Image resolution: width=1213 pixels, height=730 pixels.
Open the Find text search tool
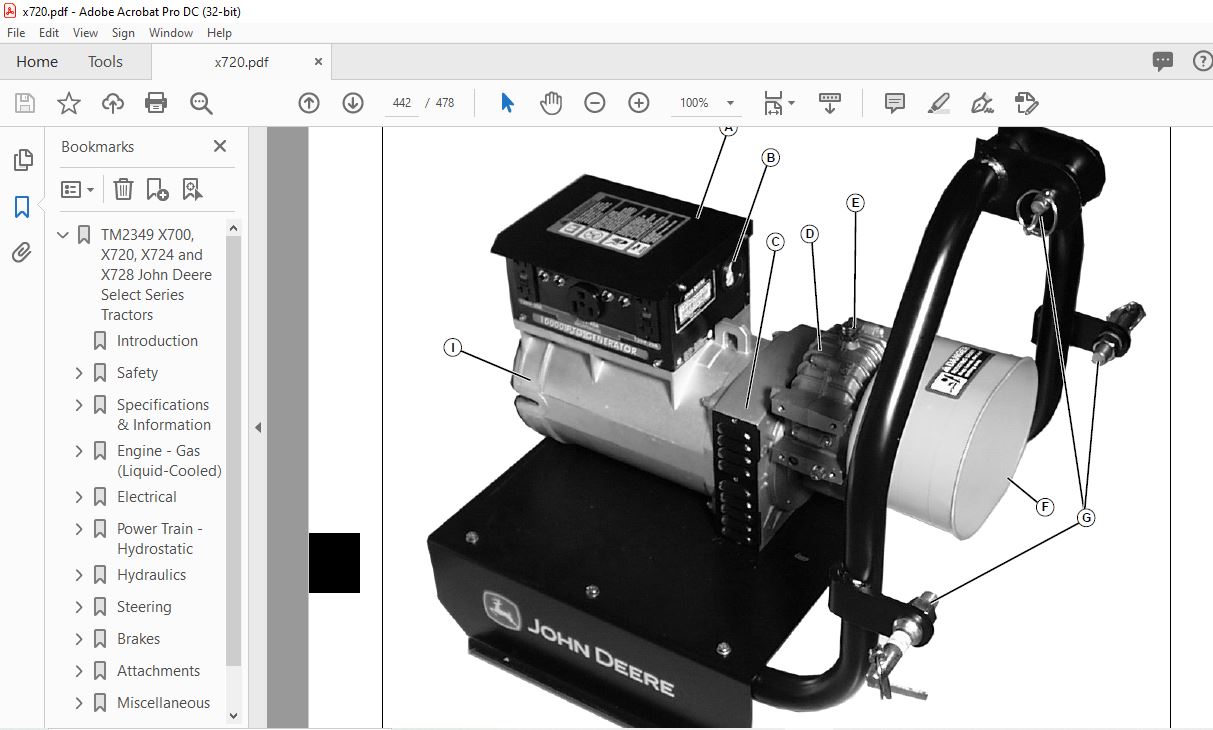tap(201, 103)
